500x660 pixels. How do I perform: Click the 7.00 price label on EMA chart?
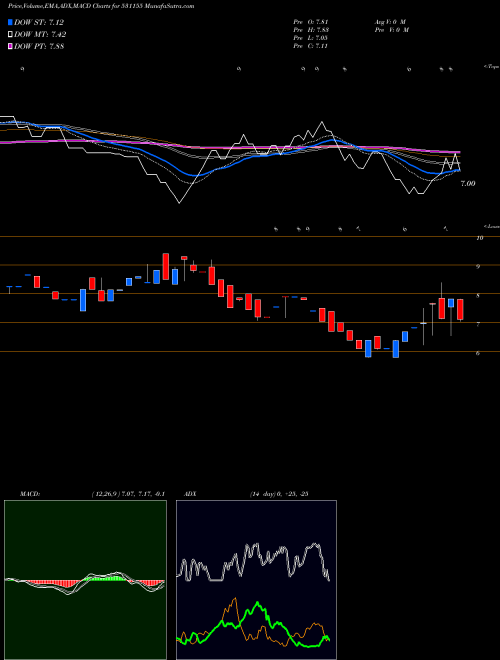point(468,184)
